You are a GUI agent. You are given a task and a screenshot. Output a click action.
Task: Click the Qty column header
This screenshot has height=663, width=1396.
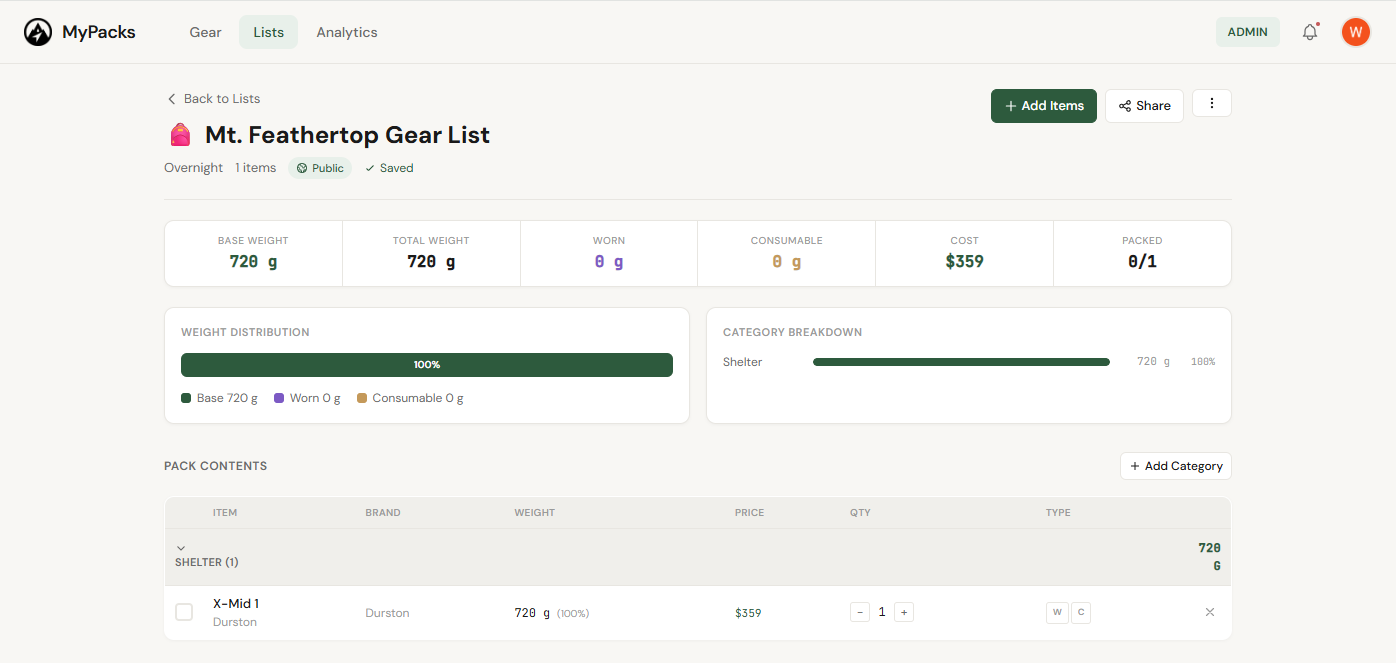tap(860, 513)
